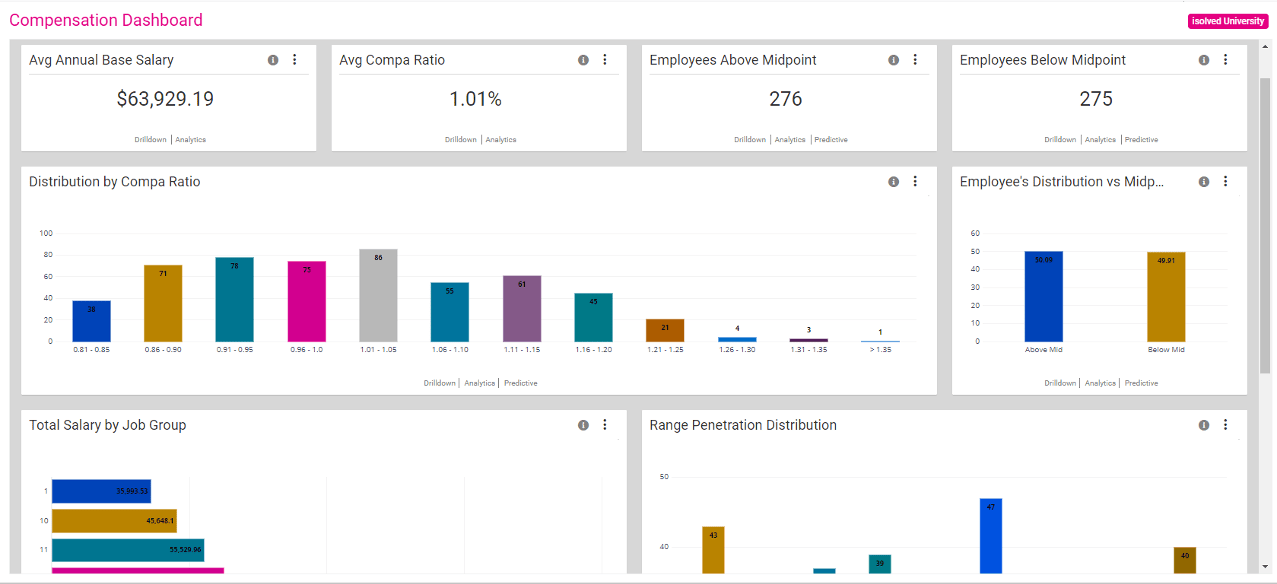Click Drilldown under Distribution by Compa Ratio

click(440, 383)
